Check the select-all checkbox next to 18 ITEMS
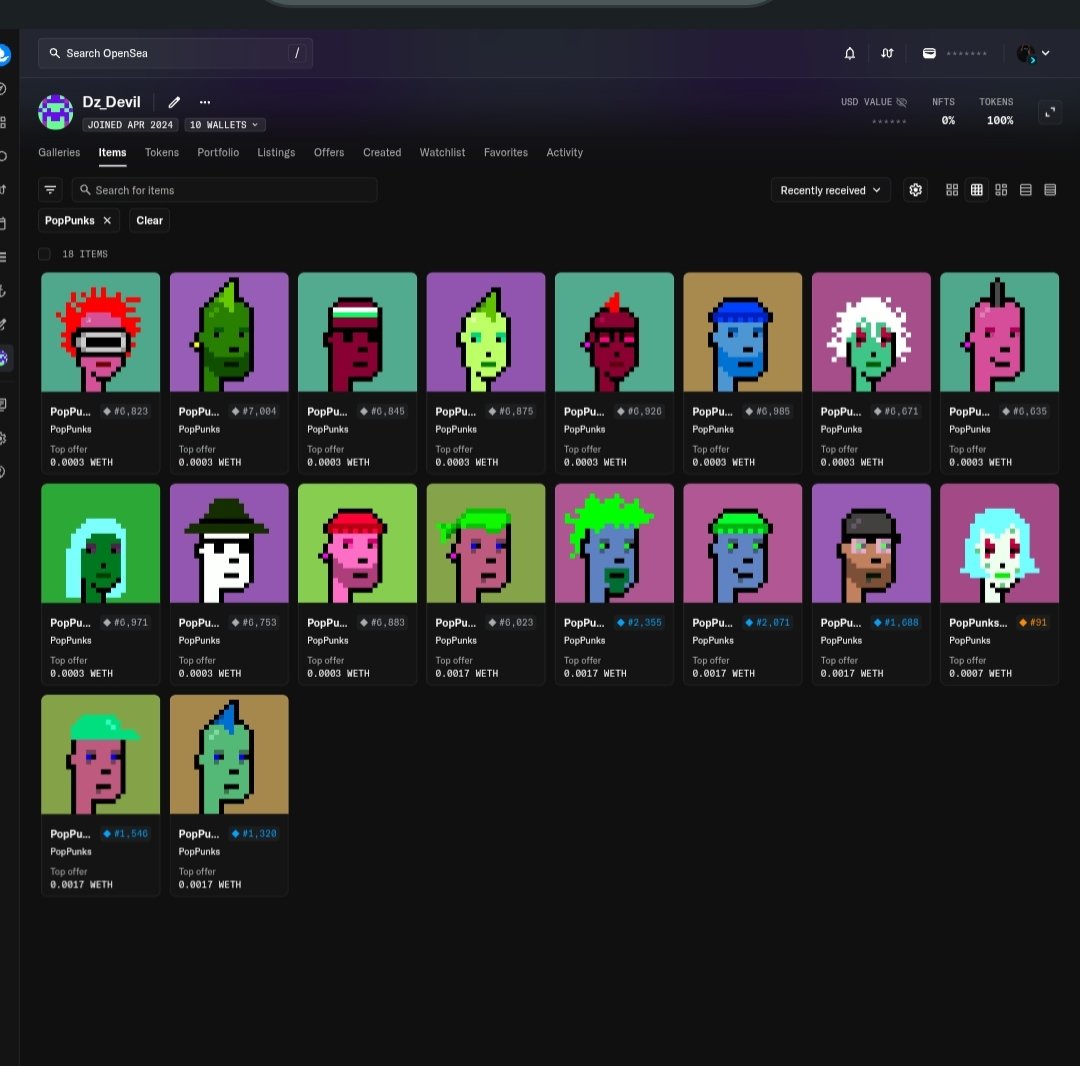 pyautogui.click(x=44, y=254)
